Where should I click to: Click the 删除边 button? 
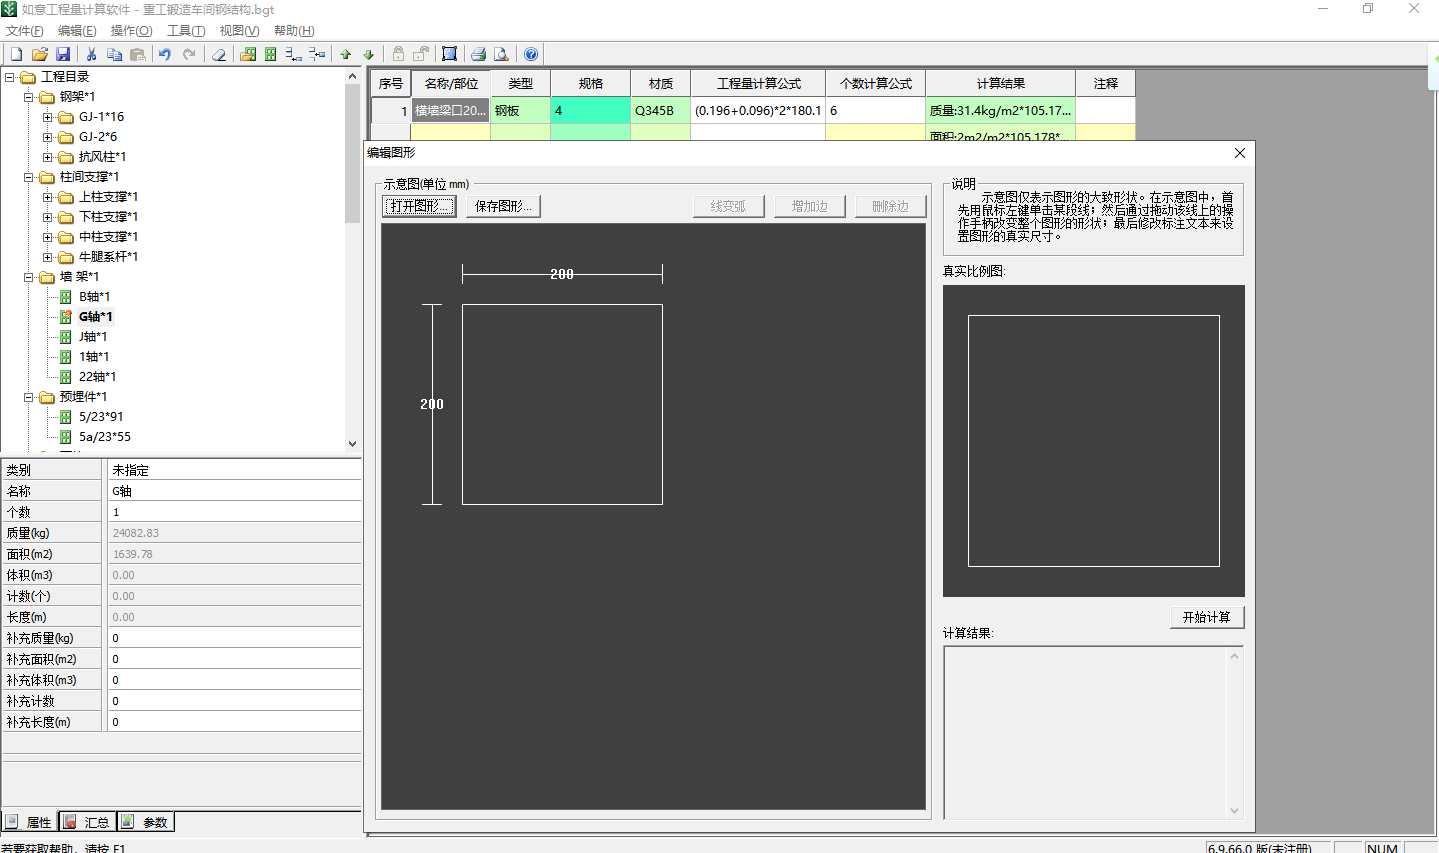(890, 206)
